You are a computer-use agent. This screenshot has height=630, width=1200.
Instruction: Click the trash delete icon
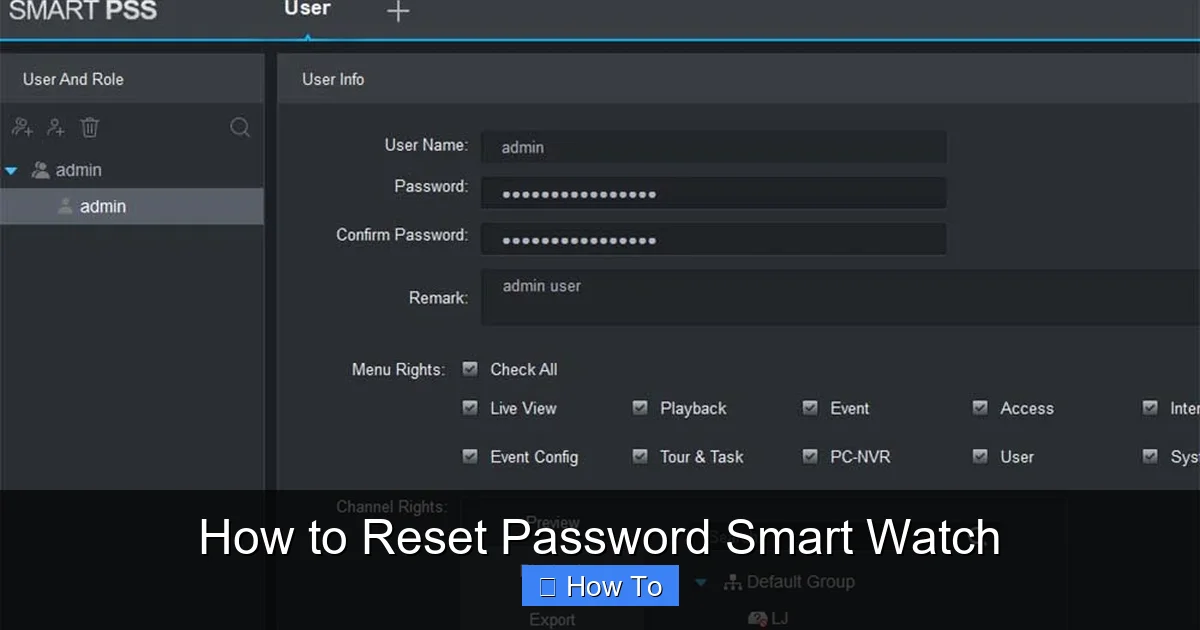point(90,127)
